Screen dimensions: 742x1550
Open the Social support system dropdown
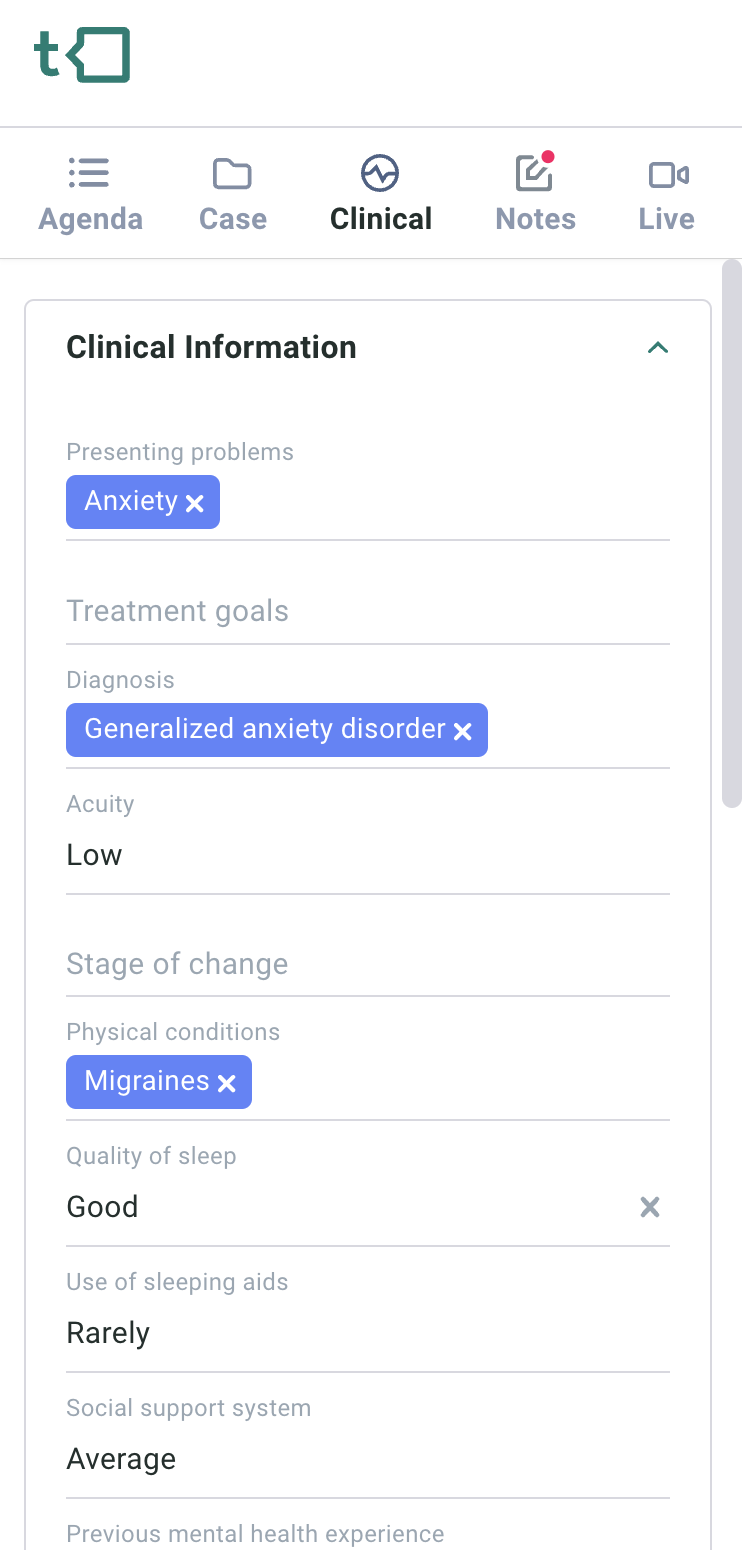pos(367,1459)
